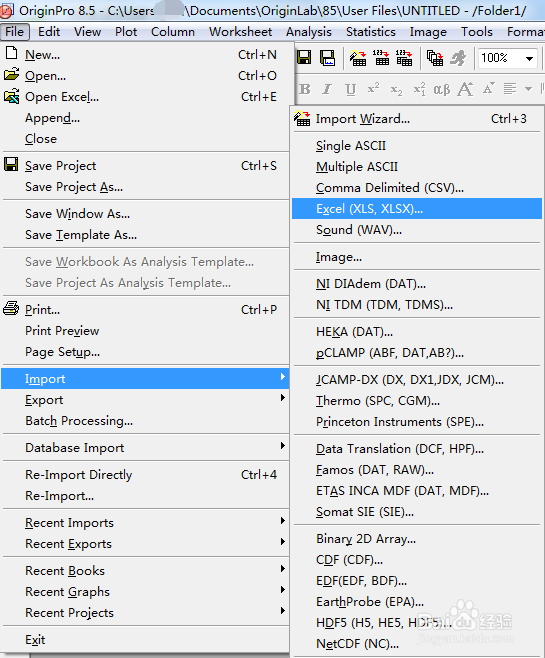Expand the Recent Exports submenu
545x658 pixels.
tap(283, 541)
